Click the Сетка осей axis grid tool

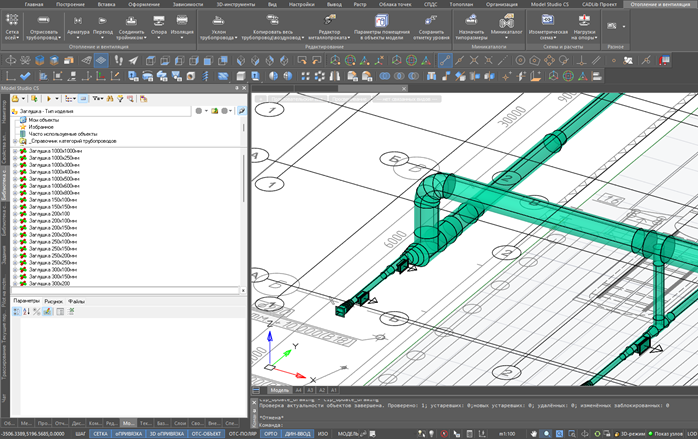click(12, 26)
